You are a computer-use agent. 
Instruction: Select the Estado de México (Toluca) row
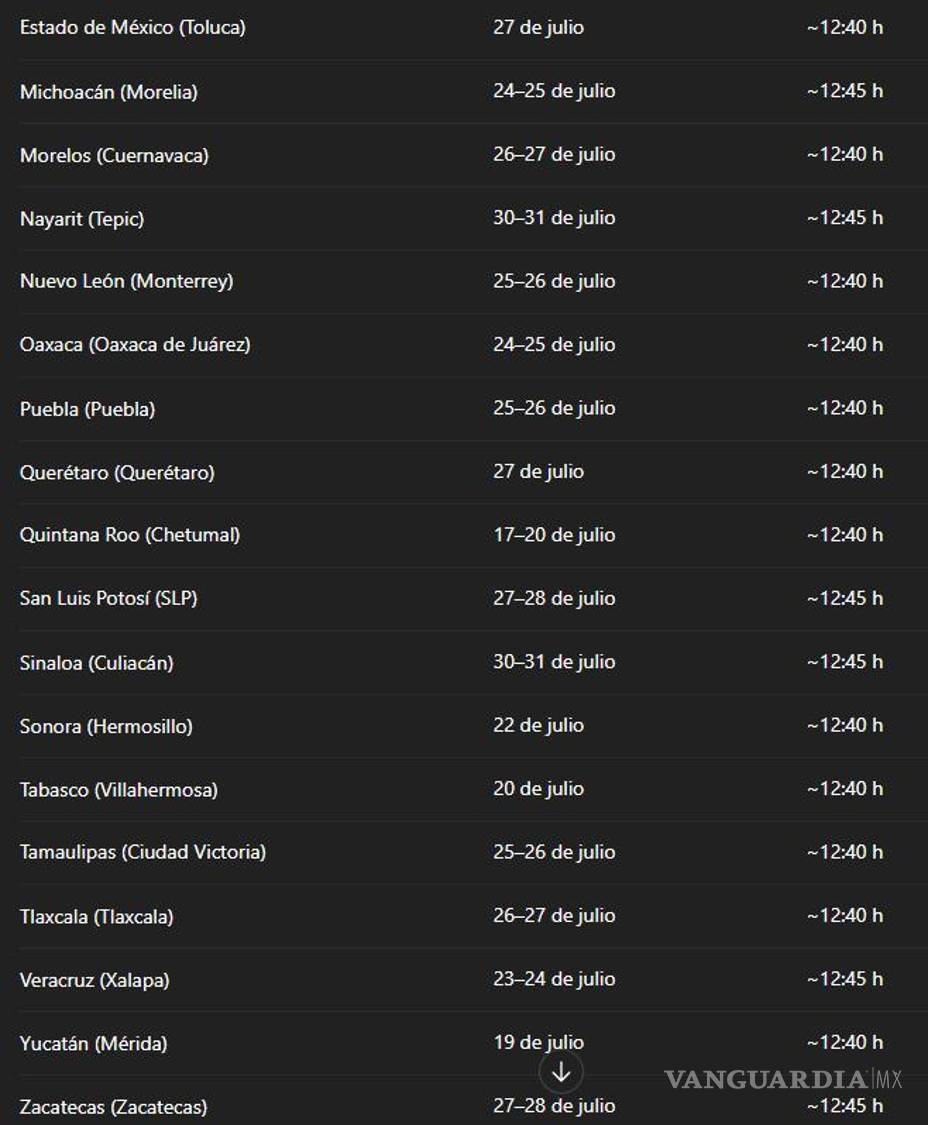coord(132,28)
